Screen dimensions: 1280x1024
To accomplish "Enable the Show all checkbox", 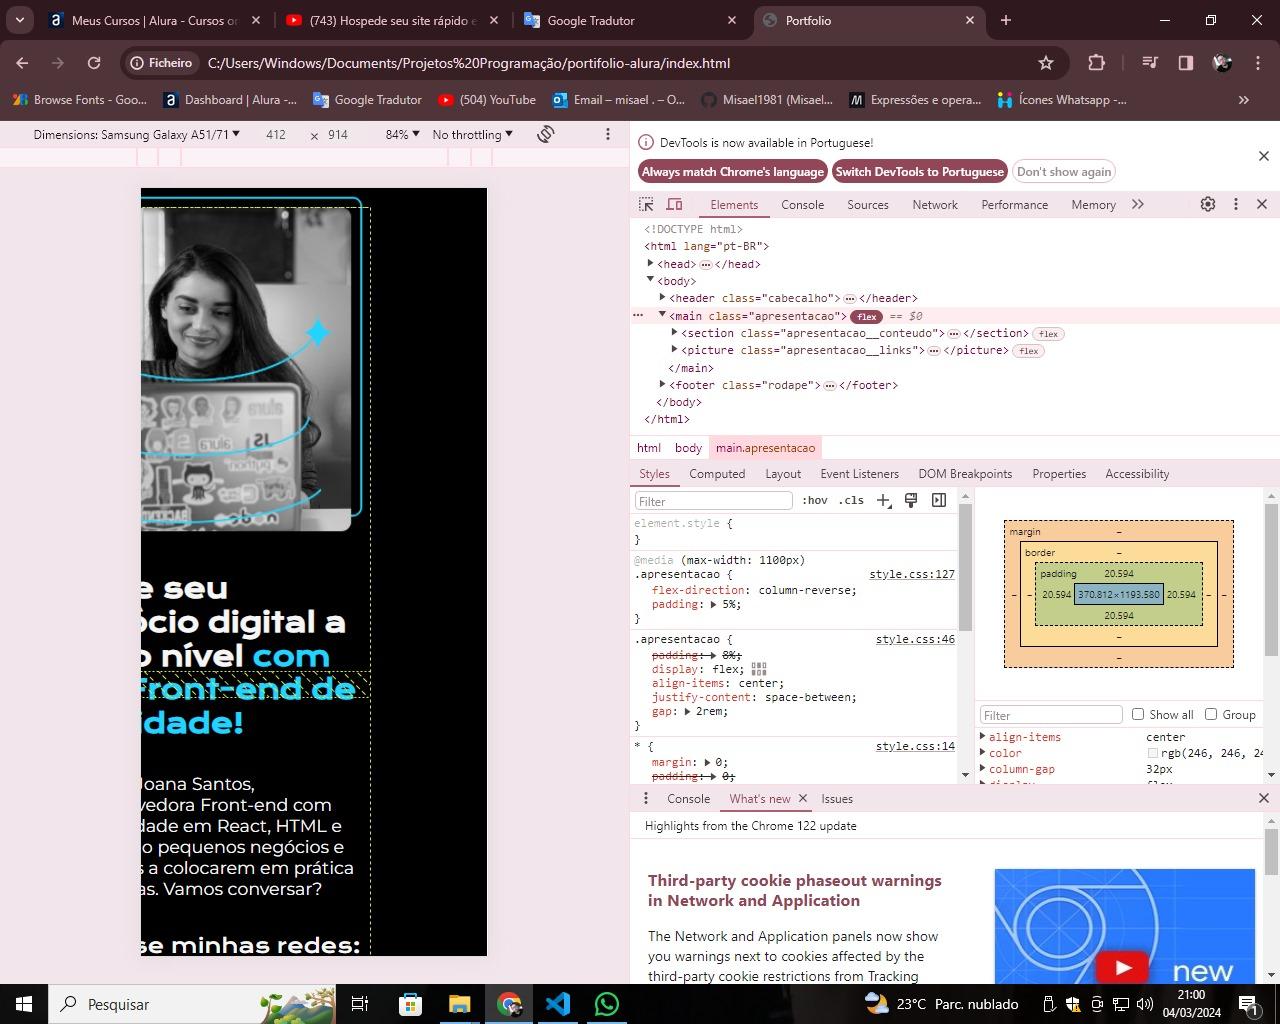I will tap(1138, 714).
